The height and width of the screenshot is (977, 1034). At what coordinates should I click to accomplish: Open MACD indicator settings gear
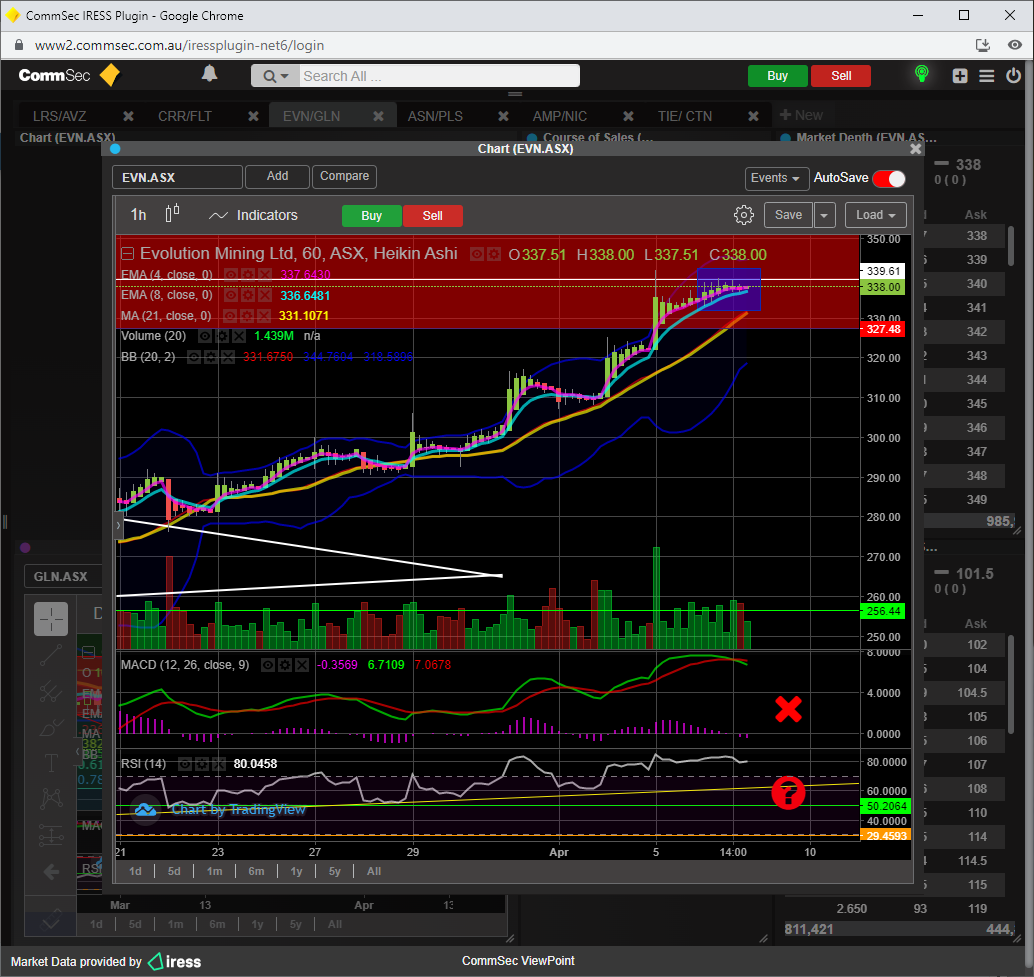click(285, 665)
